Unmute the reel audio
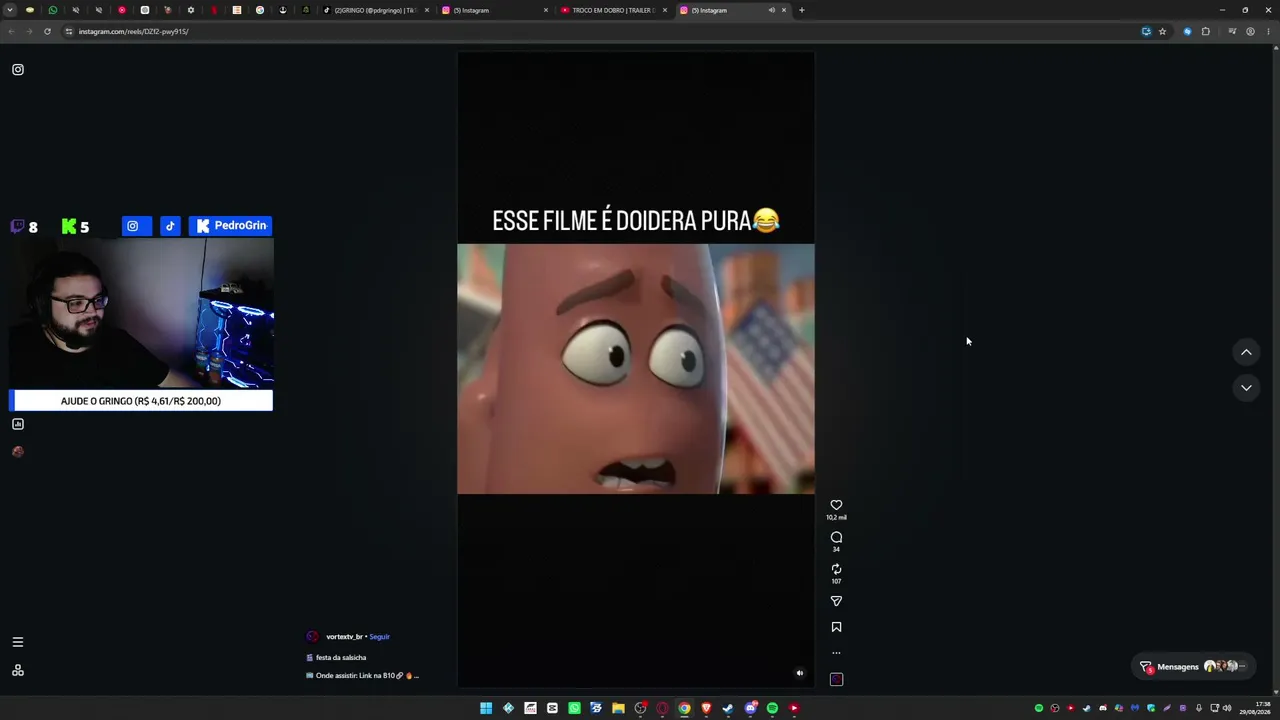The width and height of the screenshot is (1280, 720). 799,673
